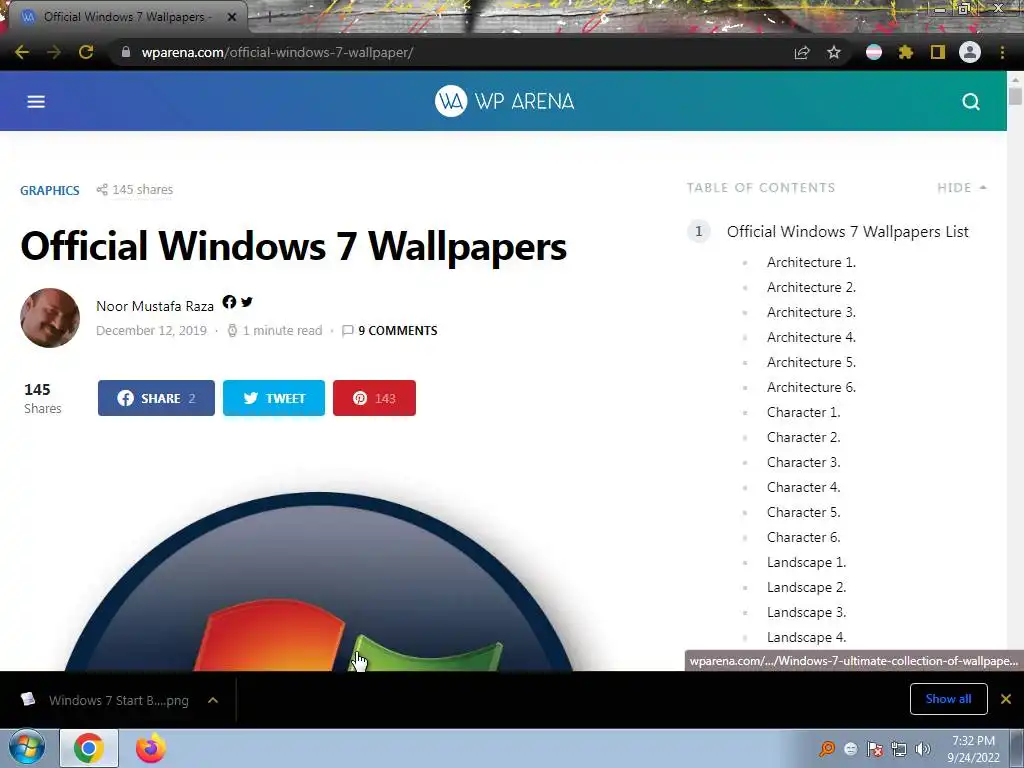The image size is (1024, 768).
Task: Hide the table of contents
Action: [962, 187]
